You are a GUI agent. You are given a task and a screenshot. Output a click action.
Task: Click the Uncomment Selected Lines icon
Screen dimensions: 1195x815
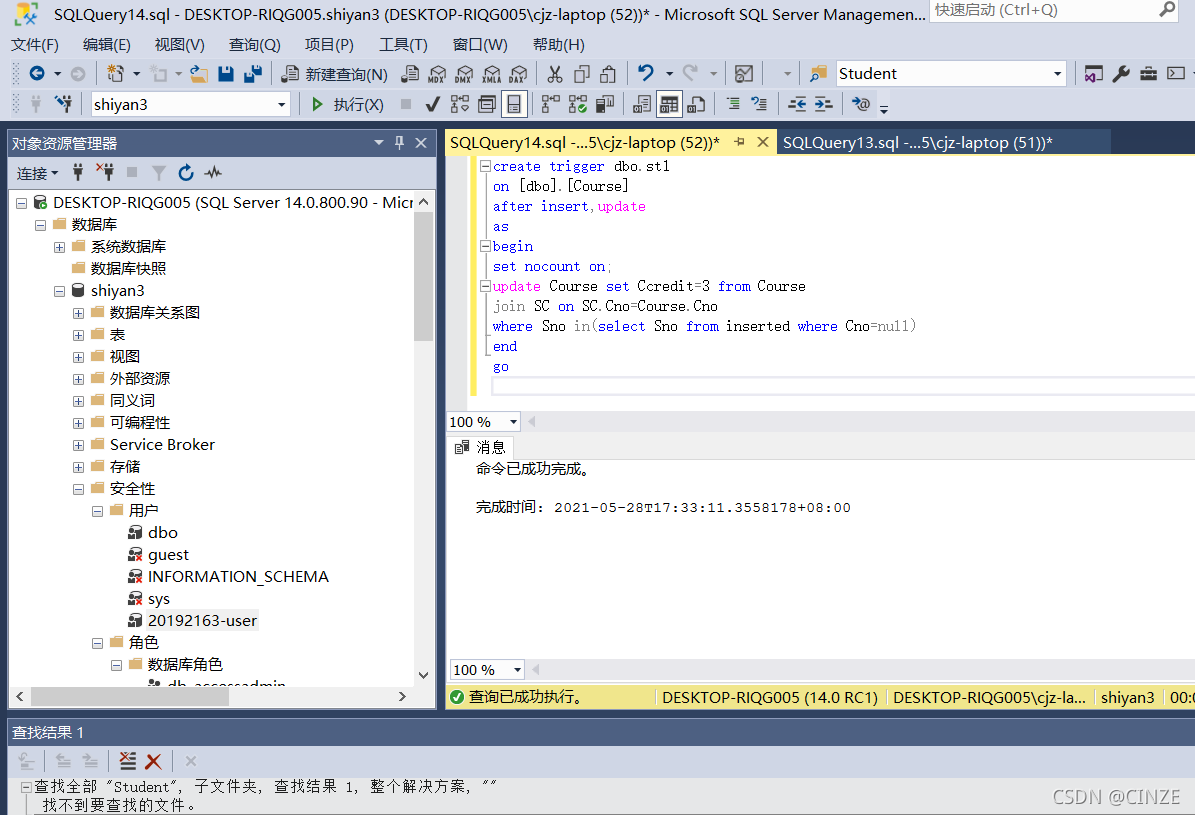[x=759, y=104]
